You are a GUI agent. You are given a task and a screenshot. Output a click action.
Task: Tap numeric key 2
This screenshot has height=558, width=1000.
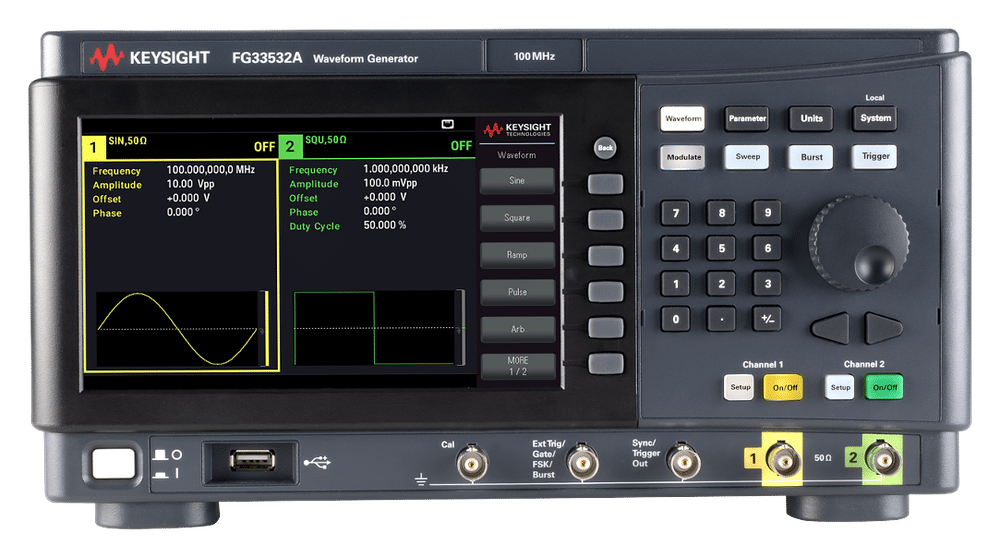coord(721,284)
